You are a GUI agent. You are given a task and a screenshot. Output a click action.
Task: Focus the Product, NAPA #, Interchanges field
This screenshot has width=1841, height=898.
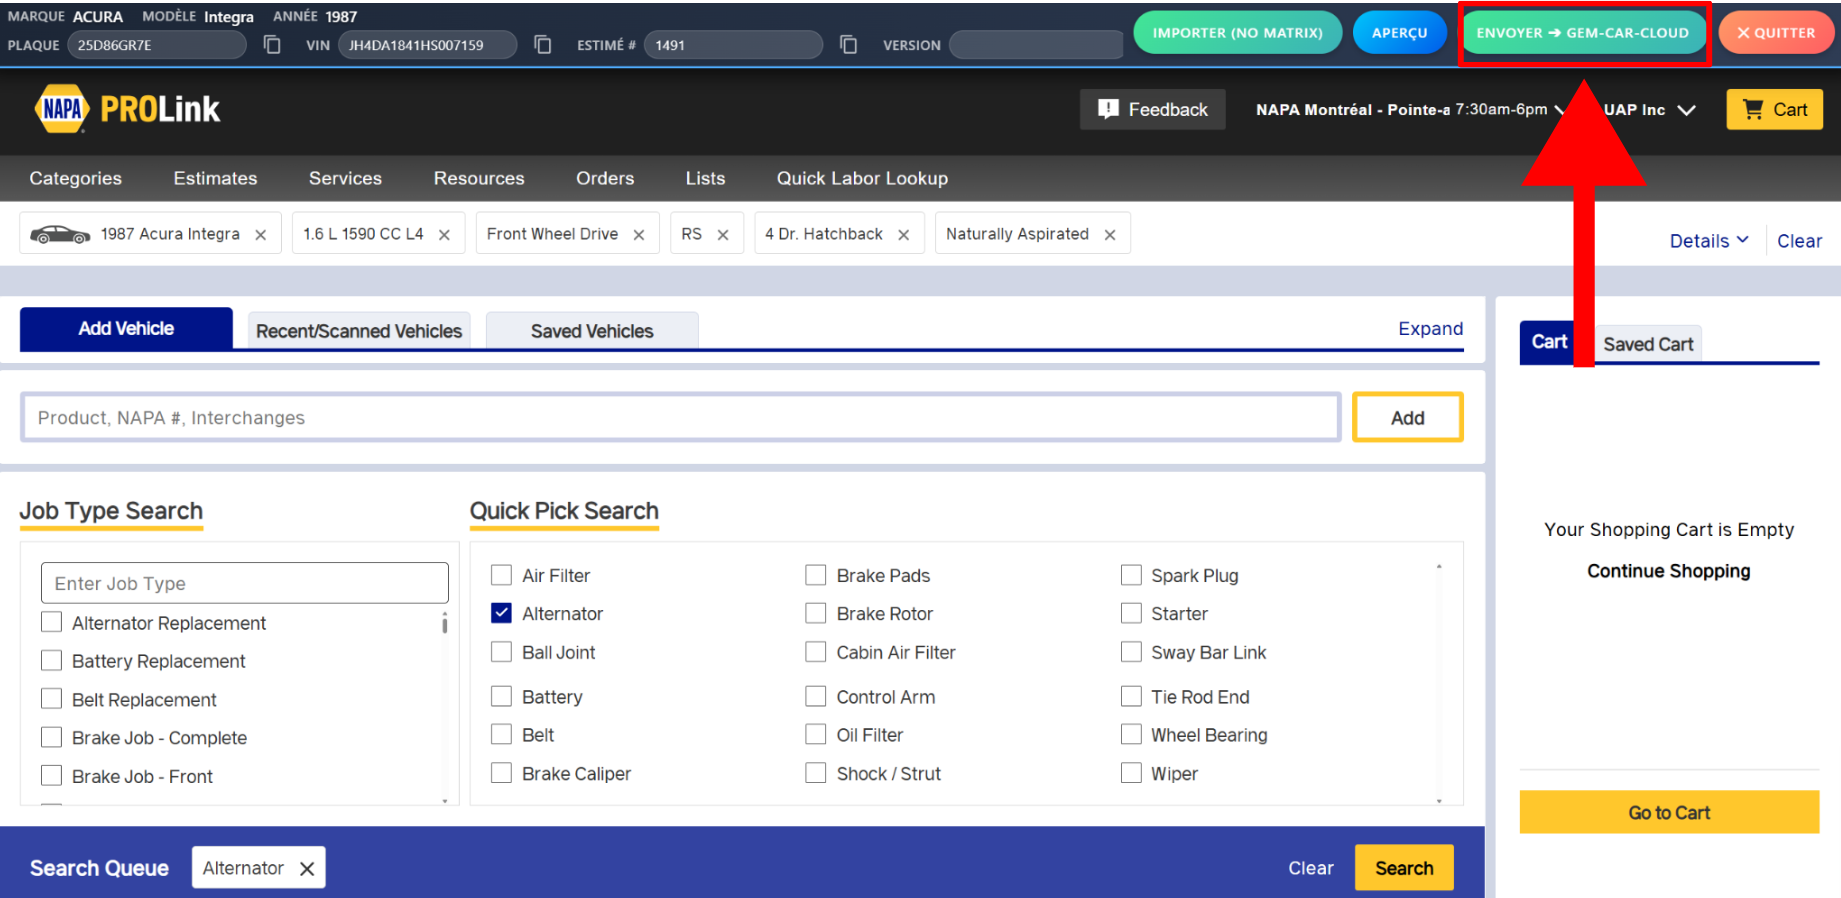[x=680, y=418]
